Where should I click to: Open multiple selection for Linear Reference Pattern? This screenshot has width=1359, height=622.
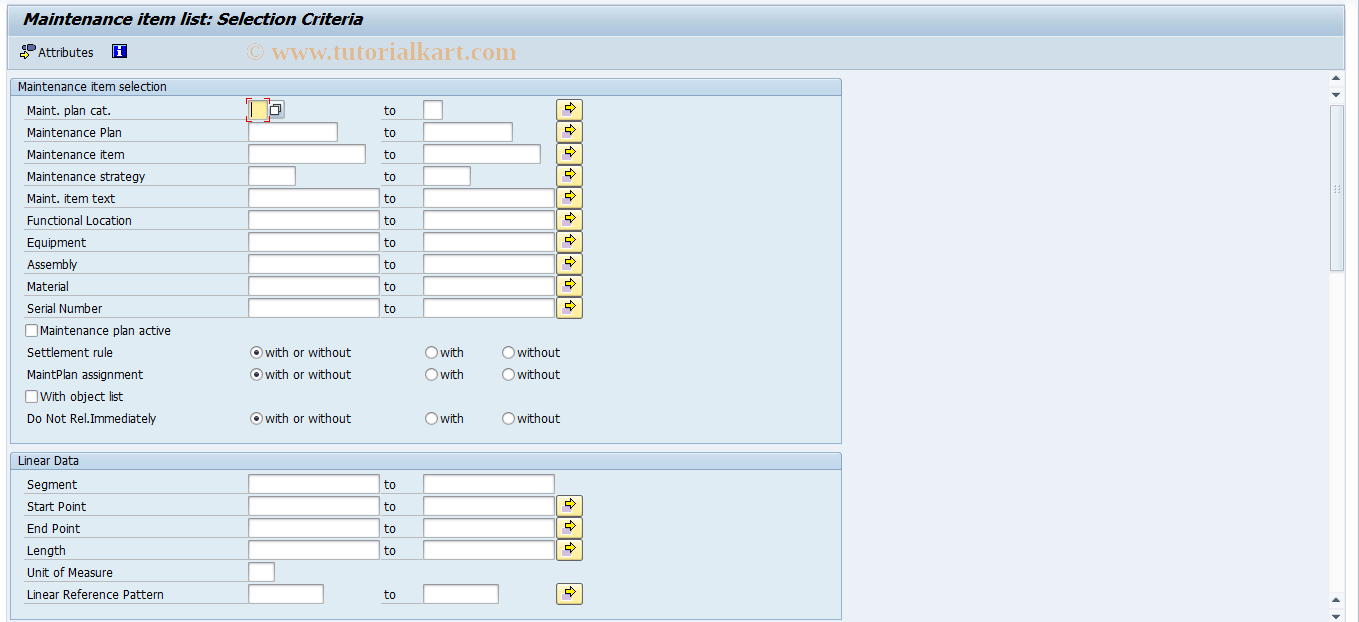point(569,593)
